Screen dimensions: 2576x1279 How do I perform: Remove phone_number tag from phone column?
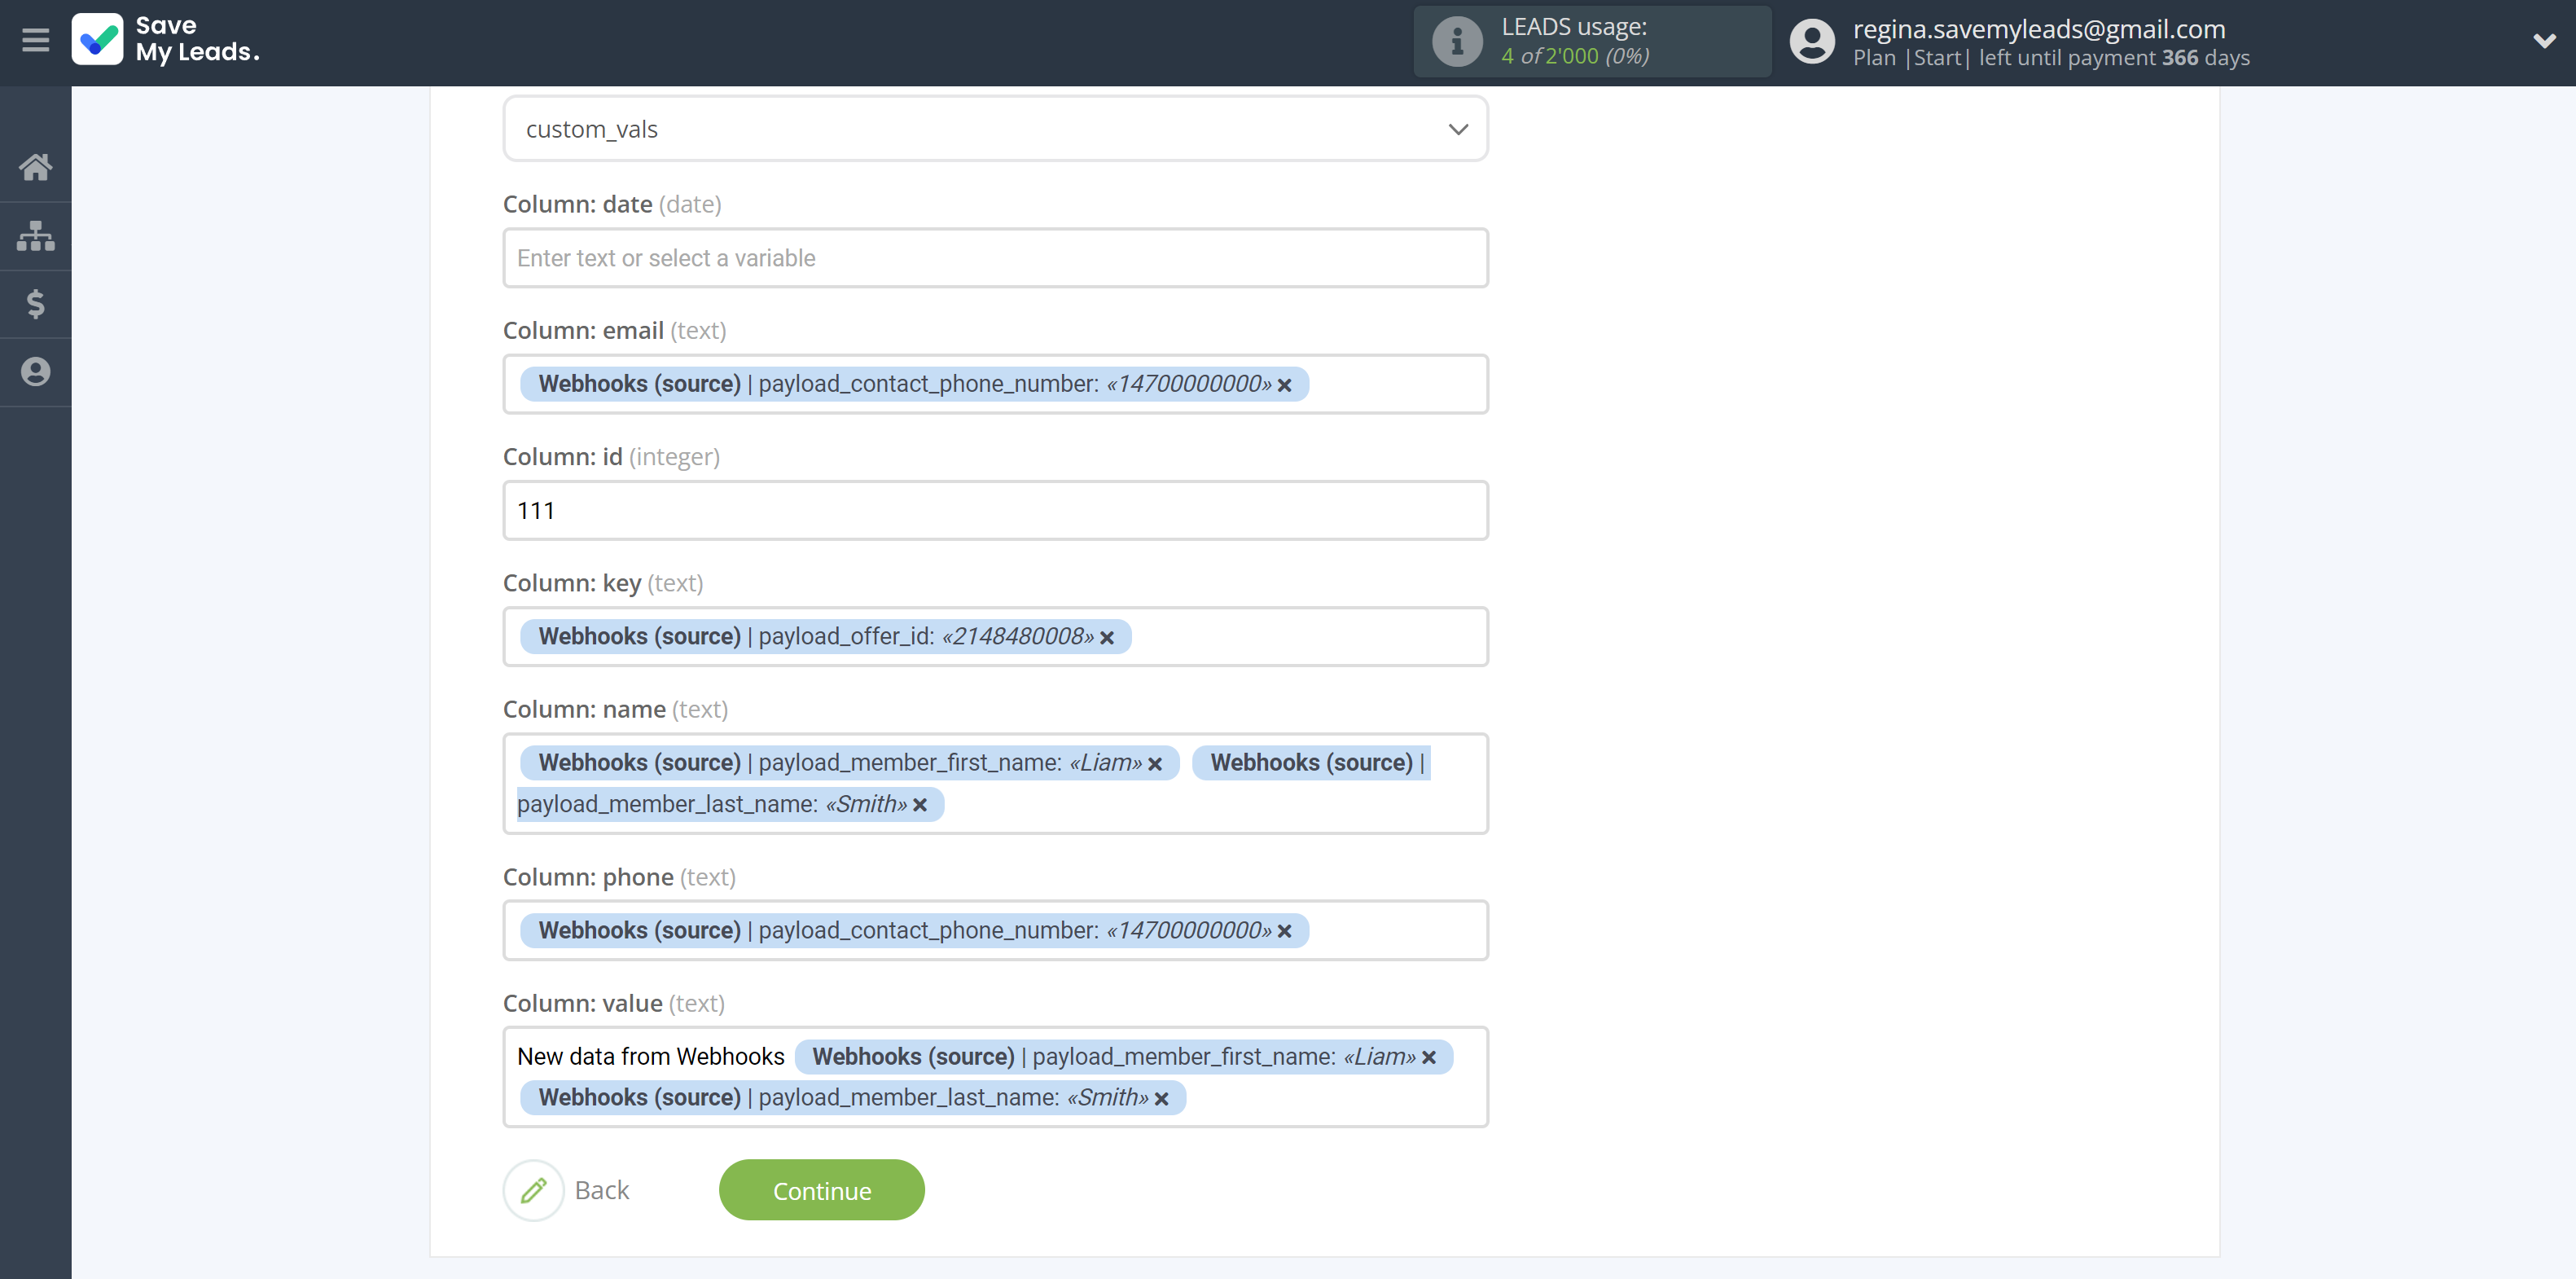point(1284,931)
